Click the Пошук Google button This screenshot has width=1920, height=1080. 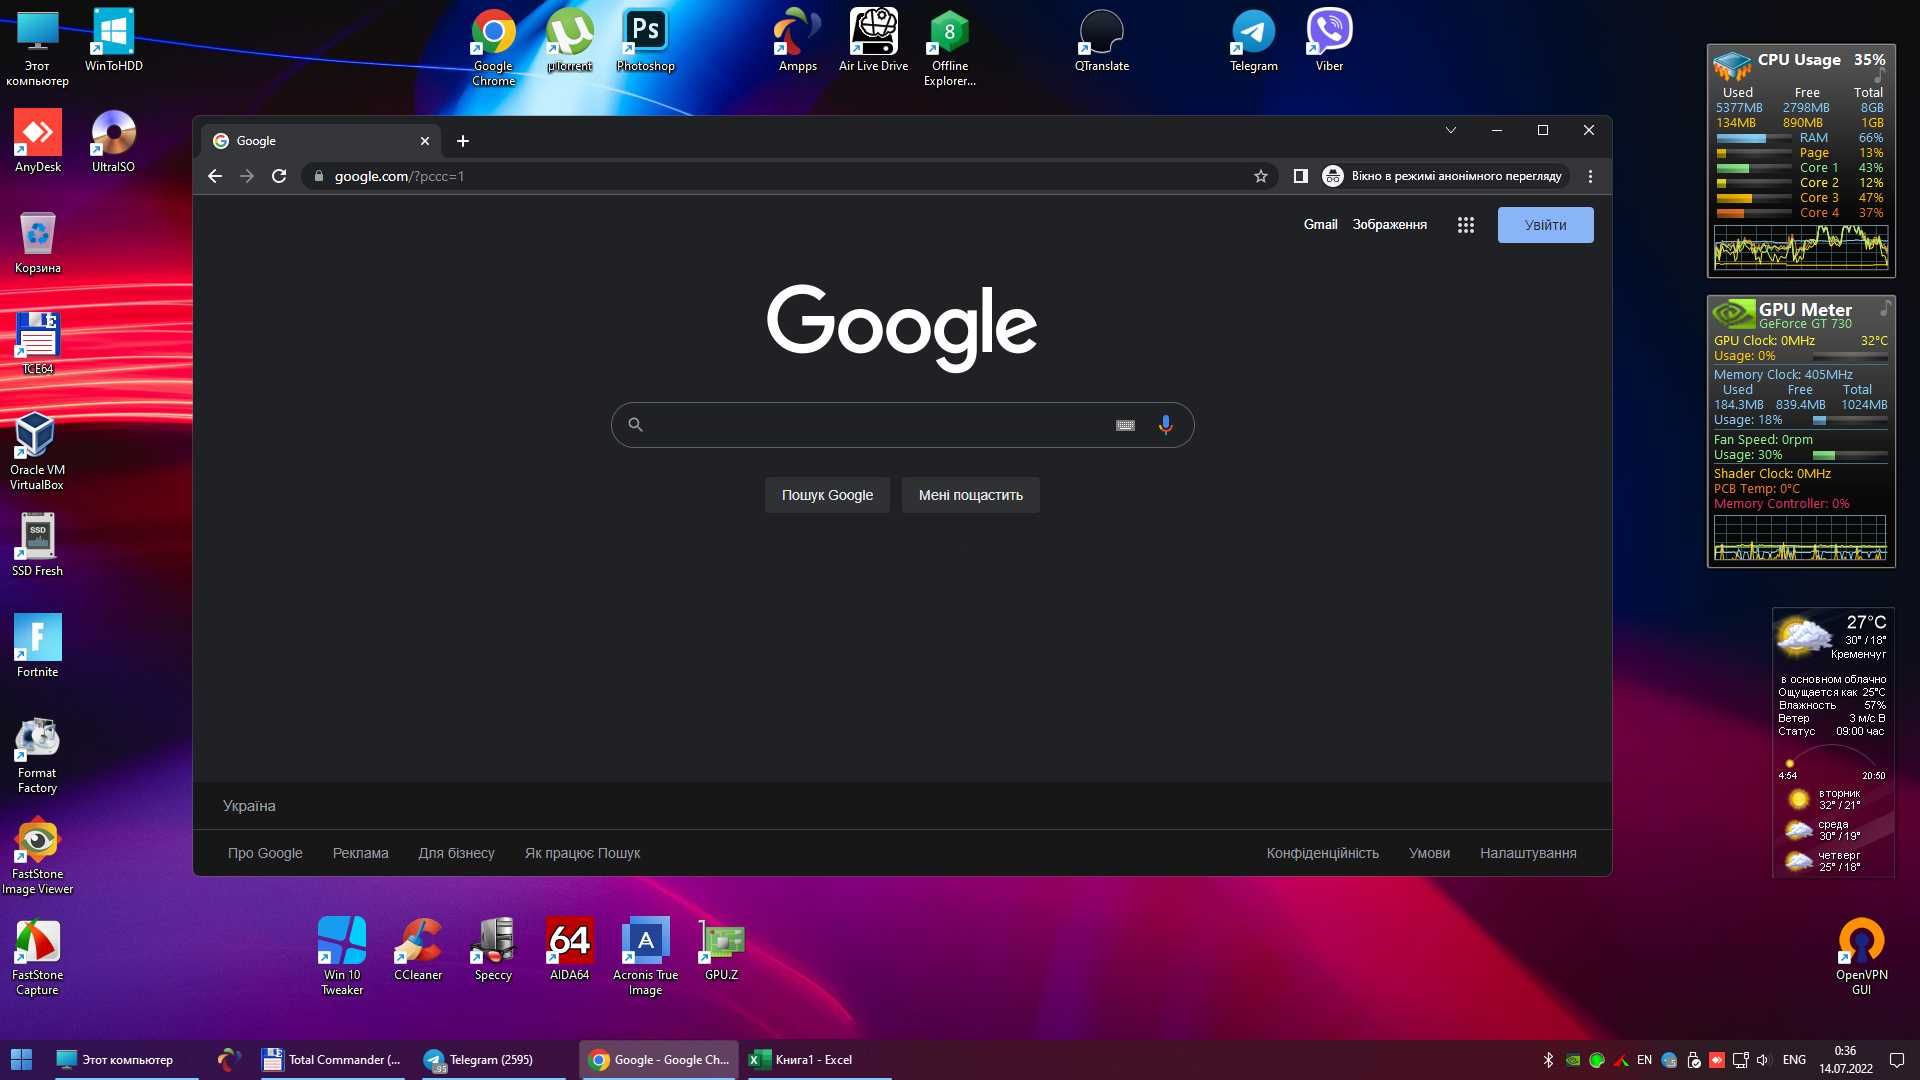tap(827, 495)
